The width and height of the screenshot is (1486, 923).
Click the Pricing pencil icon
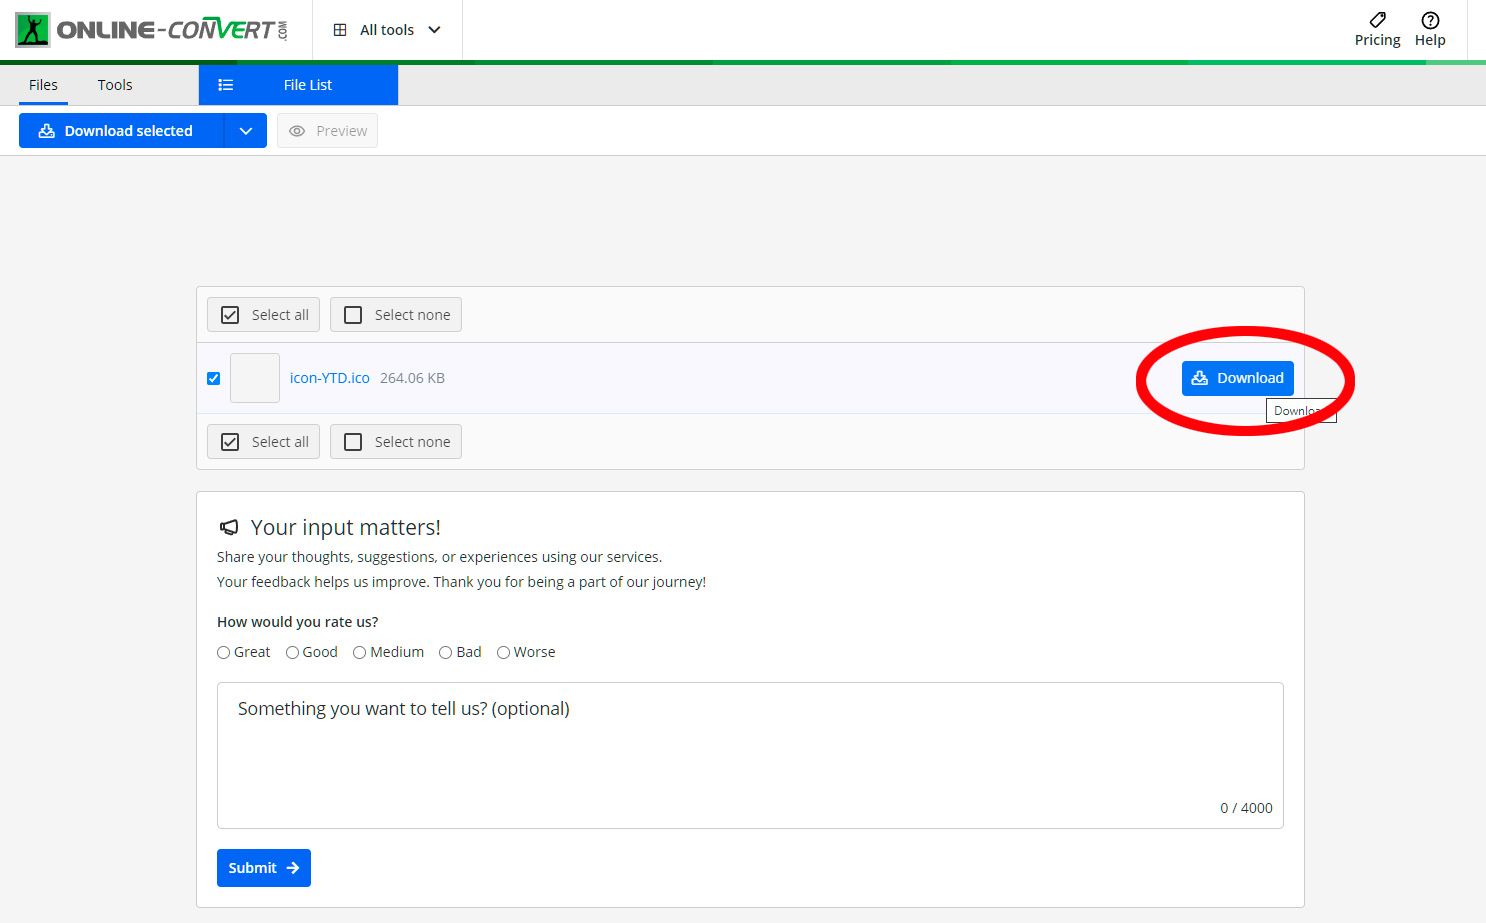coord(1377,22)
